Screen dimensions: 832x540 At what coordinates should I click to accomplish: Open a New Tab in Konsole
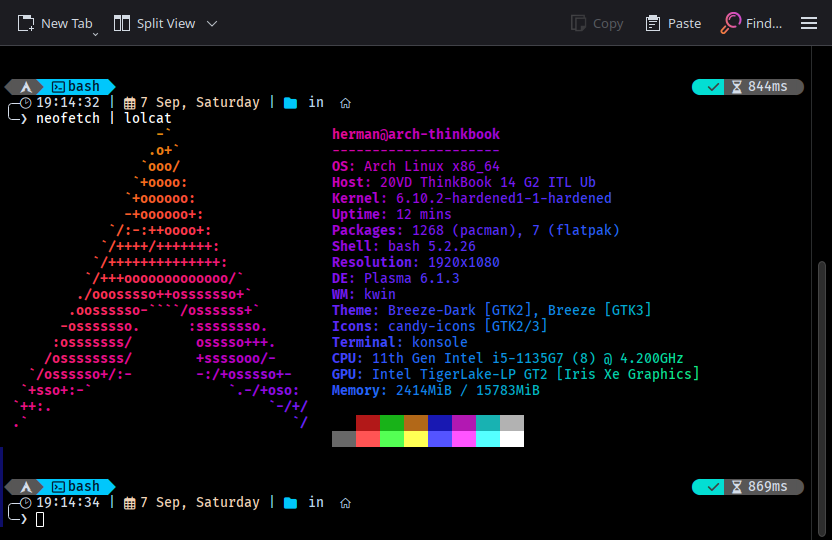click(55, 23)
